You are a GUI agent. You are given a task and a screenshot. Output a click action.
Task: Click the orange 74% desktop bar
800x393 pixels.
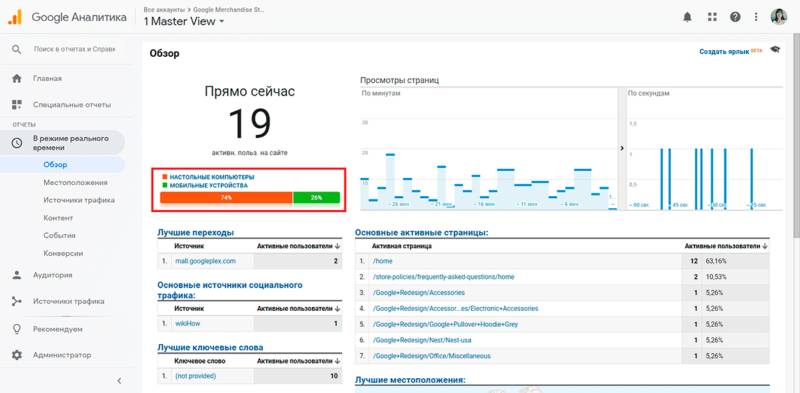pos(226,198)
